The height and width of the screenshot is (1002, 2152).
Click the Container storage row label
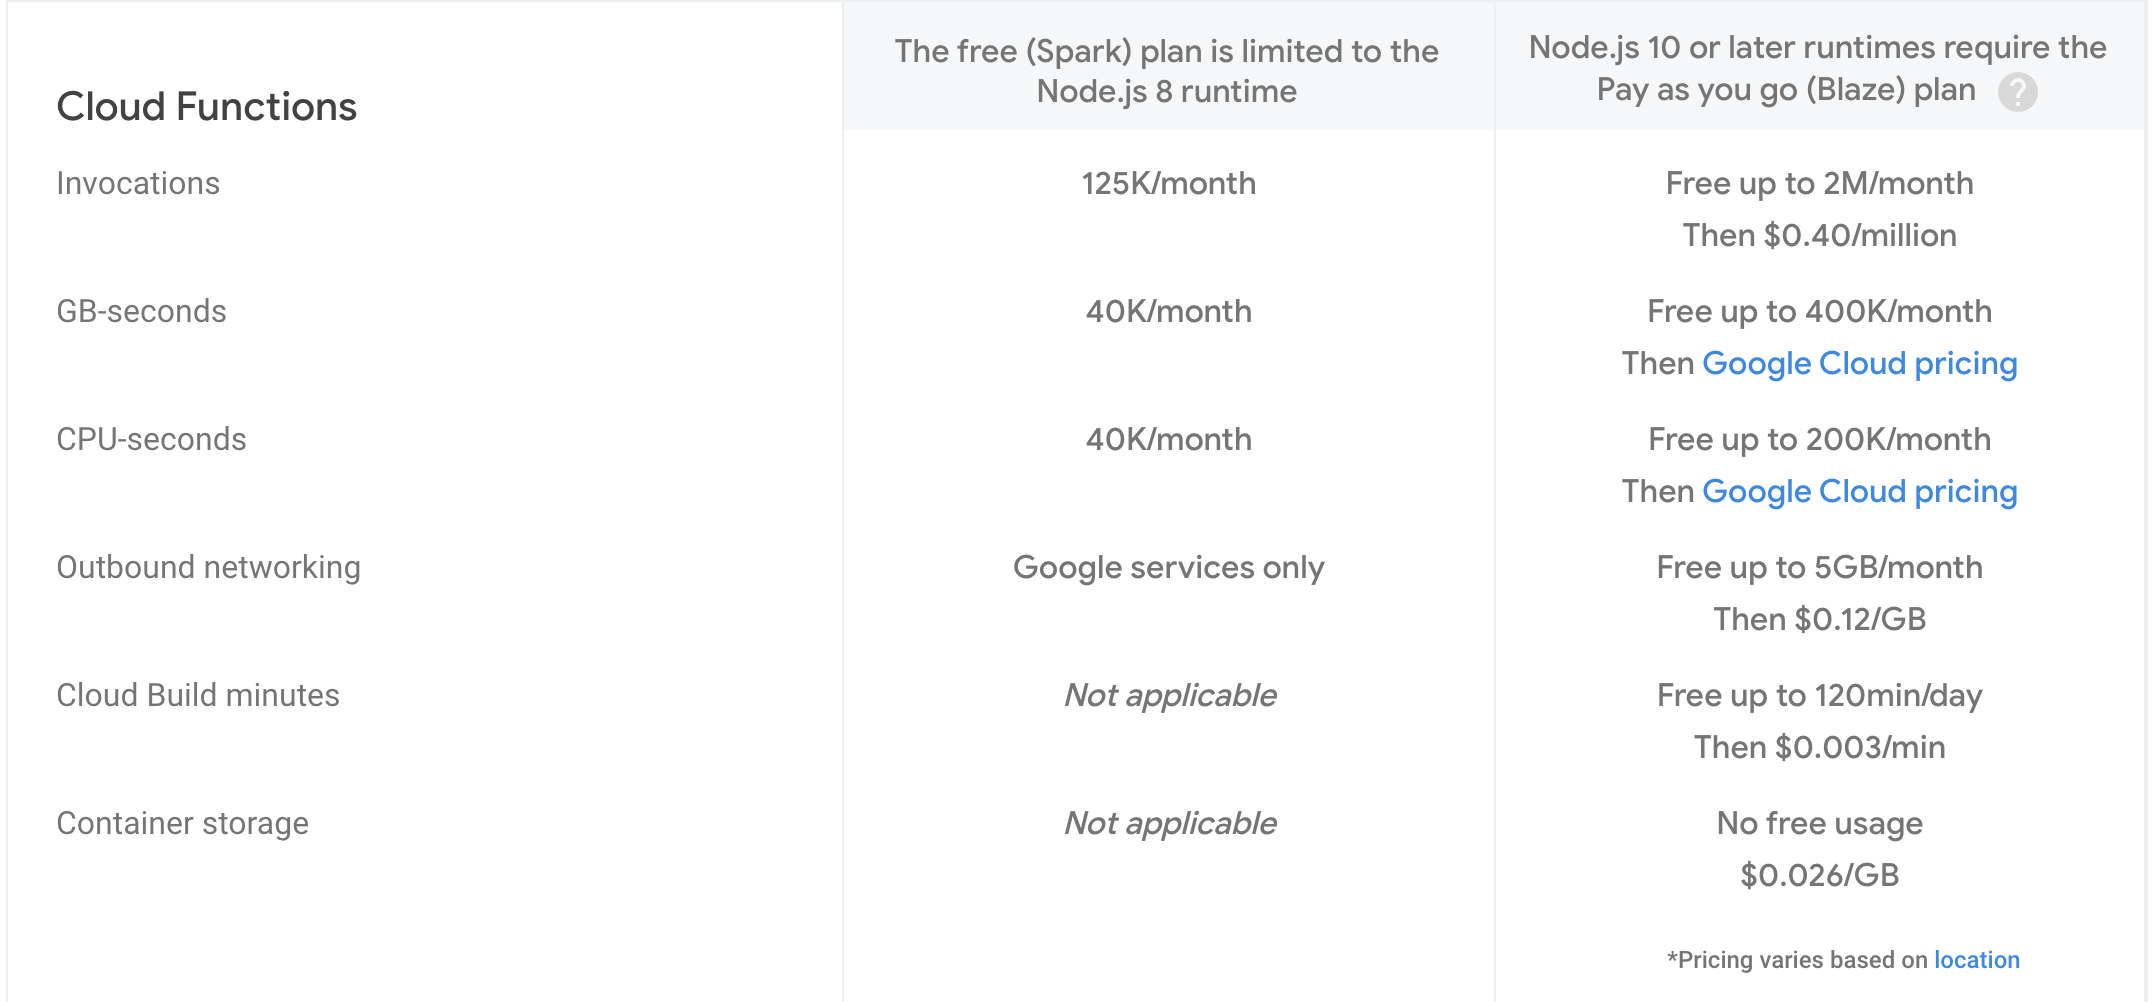(x=182, y=823)
